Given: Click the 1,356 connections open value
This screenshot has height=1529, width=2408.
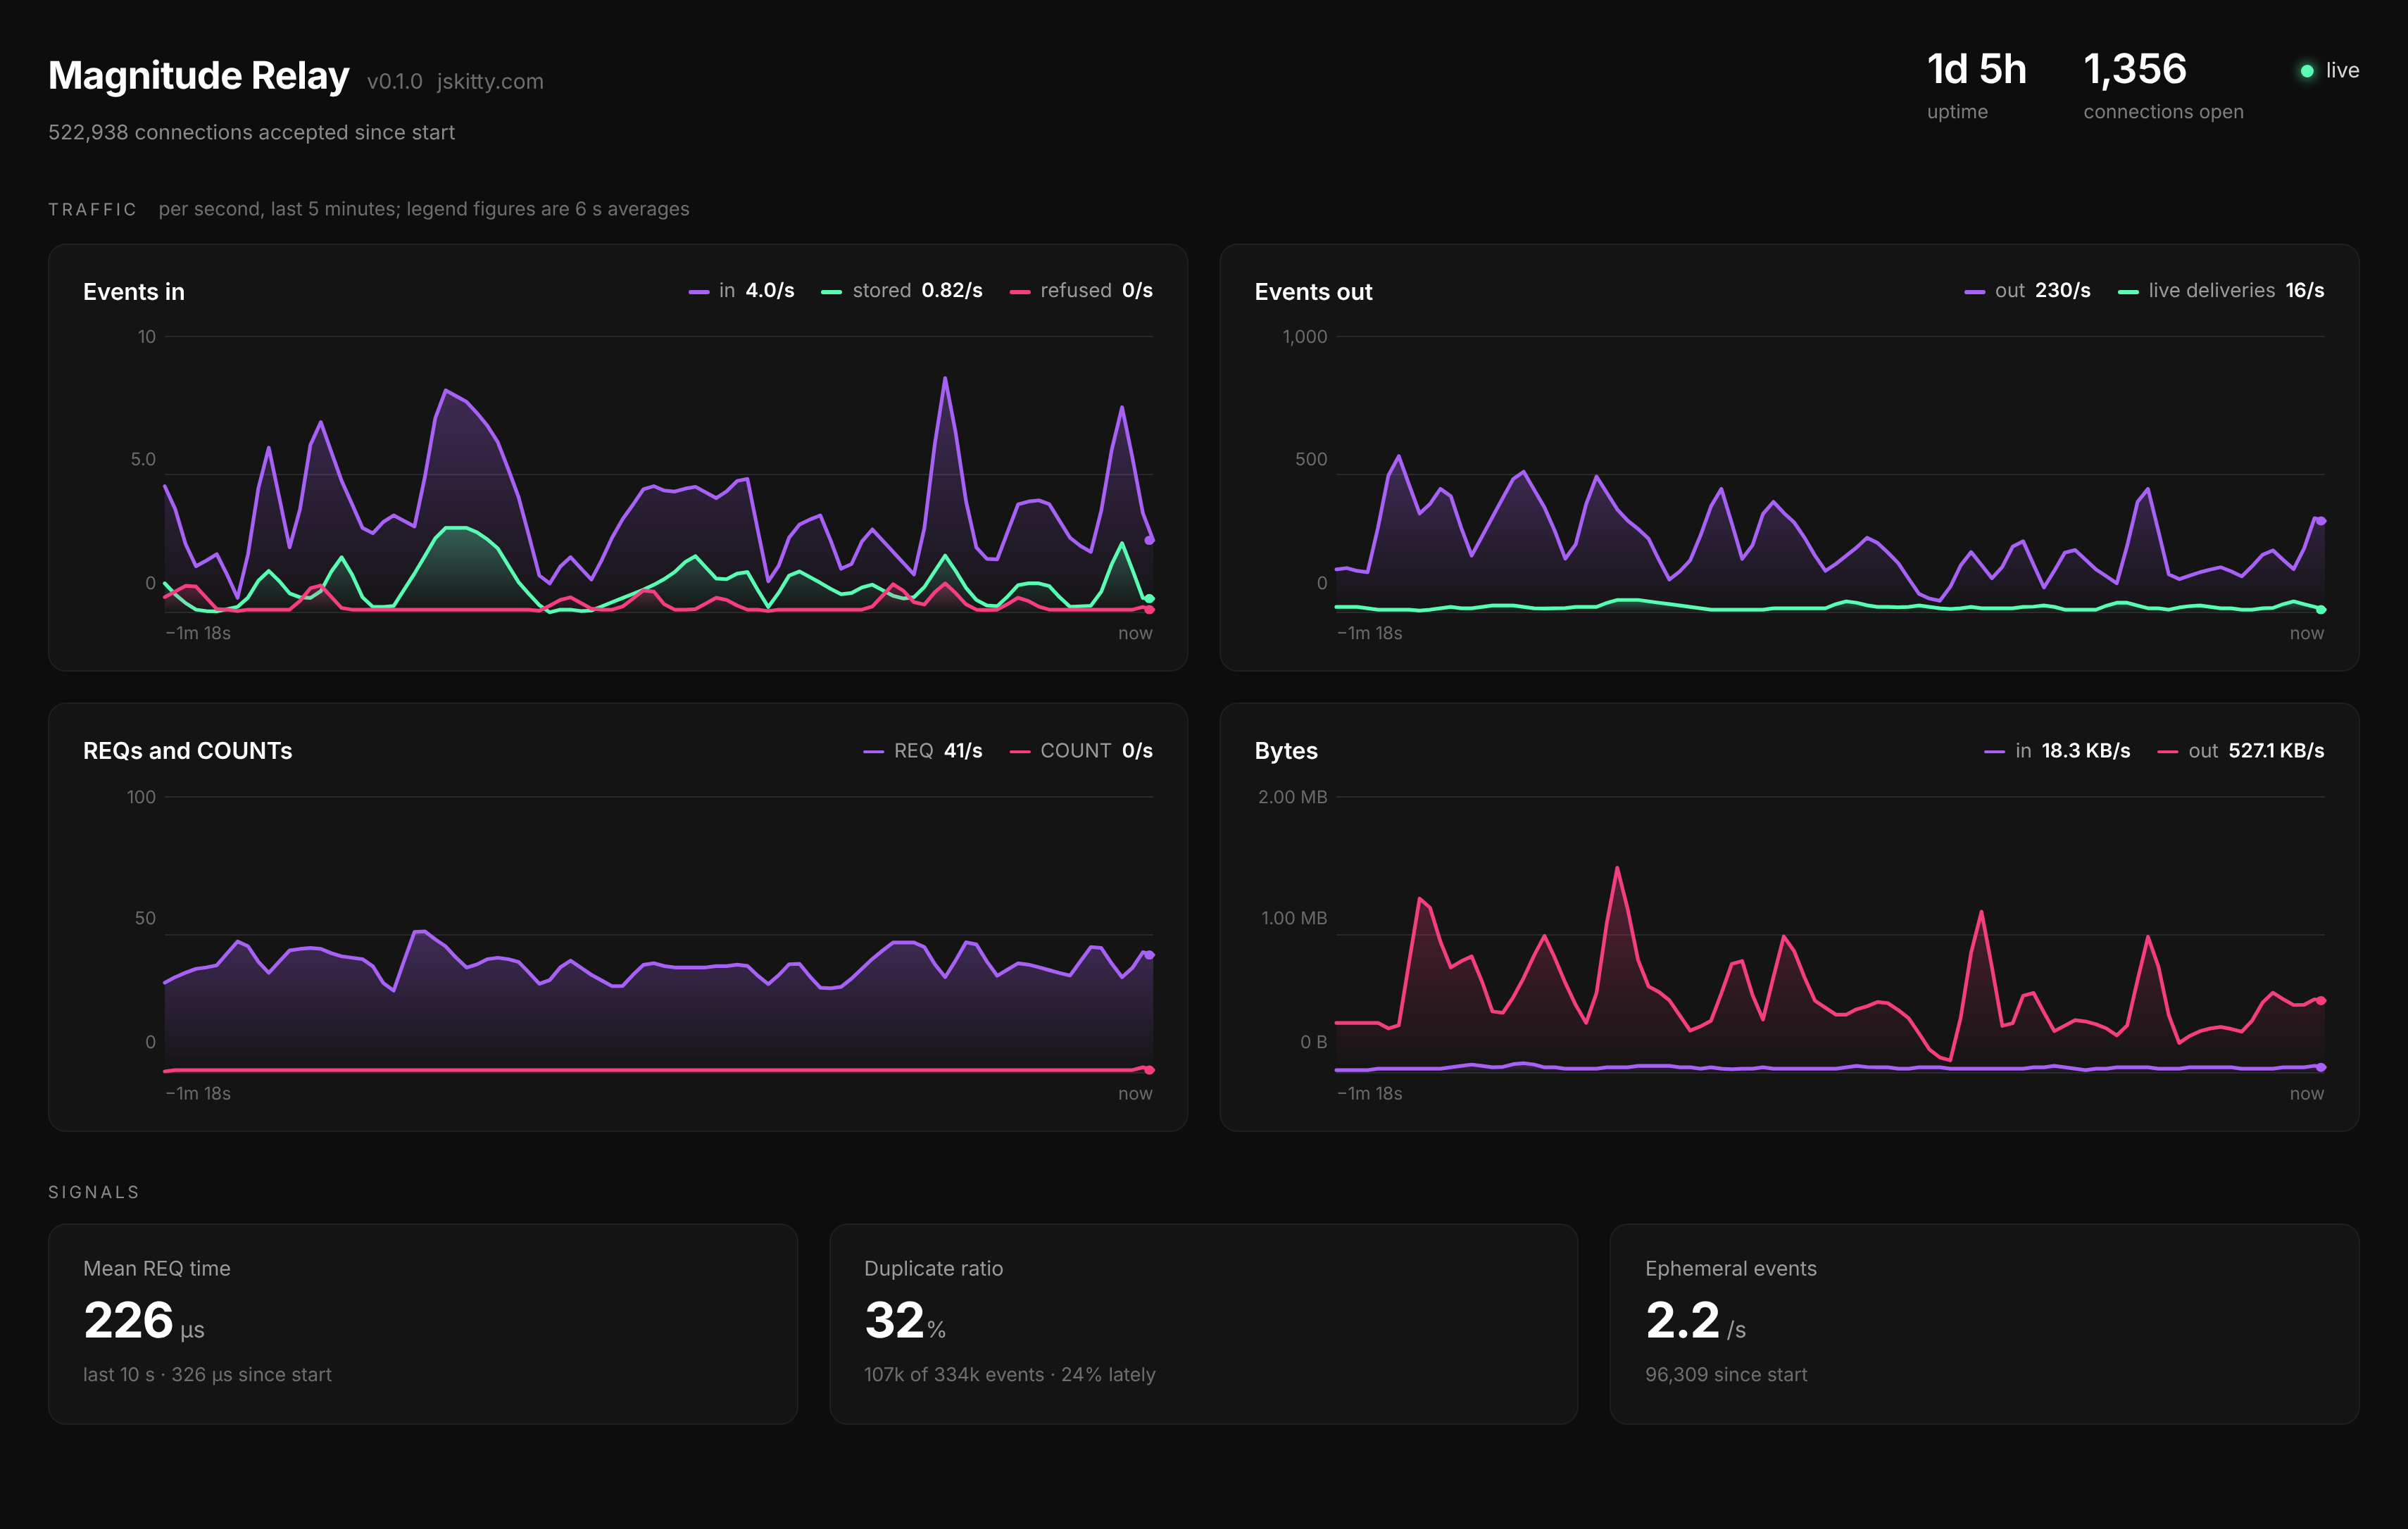Looking at the screenshot, I should (2135, 69).
